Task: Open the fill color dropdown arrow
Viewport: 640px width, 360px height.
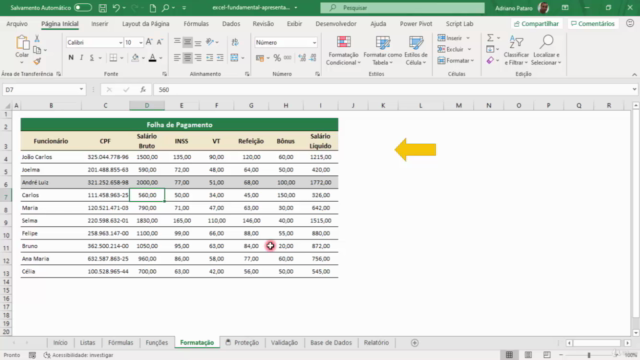Action: point(143,58)
